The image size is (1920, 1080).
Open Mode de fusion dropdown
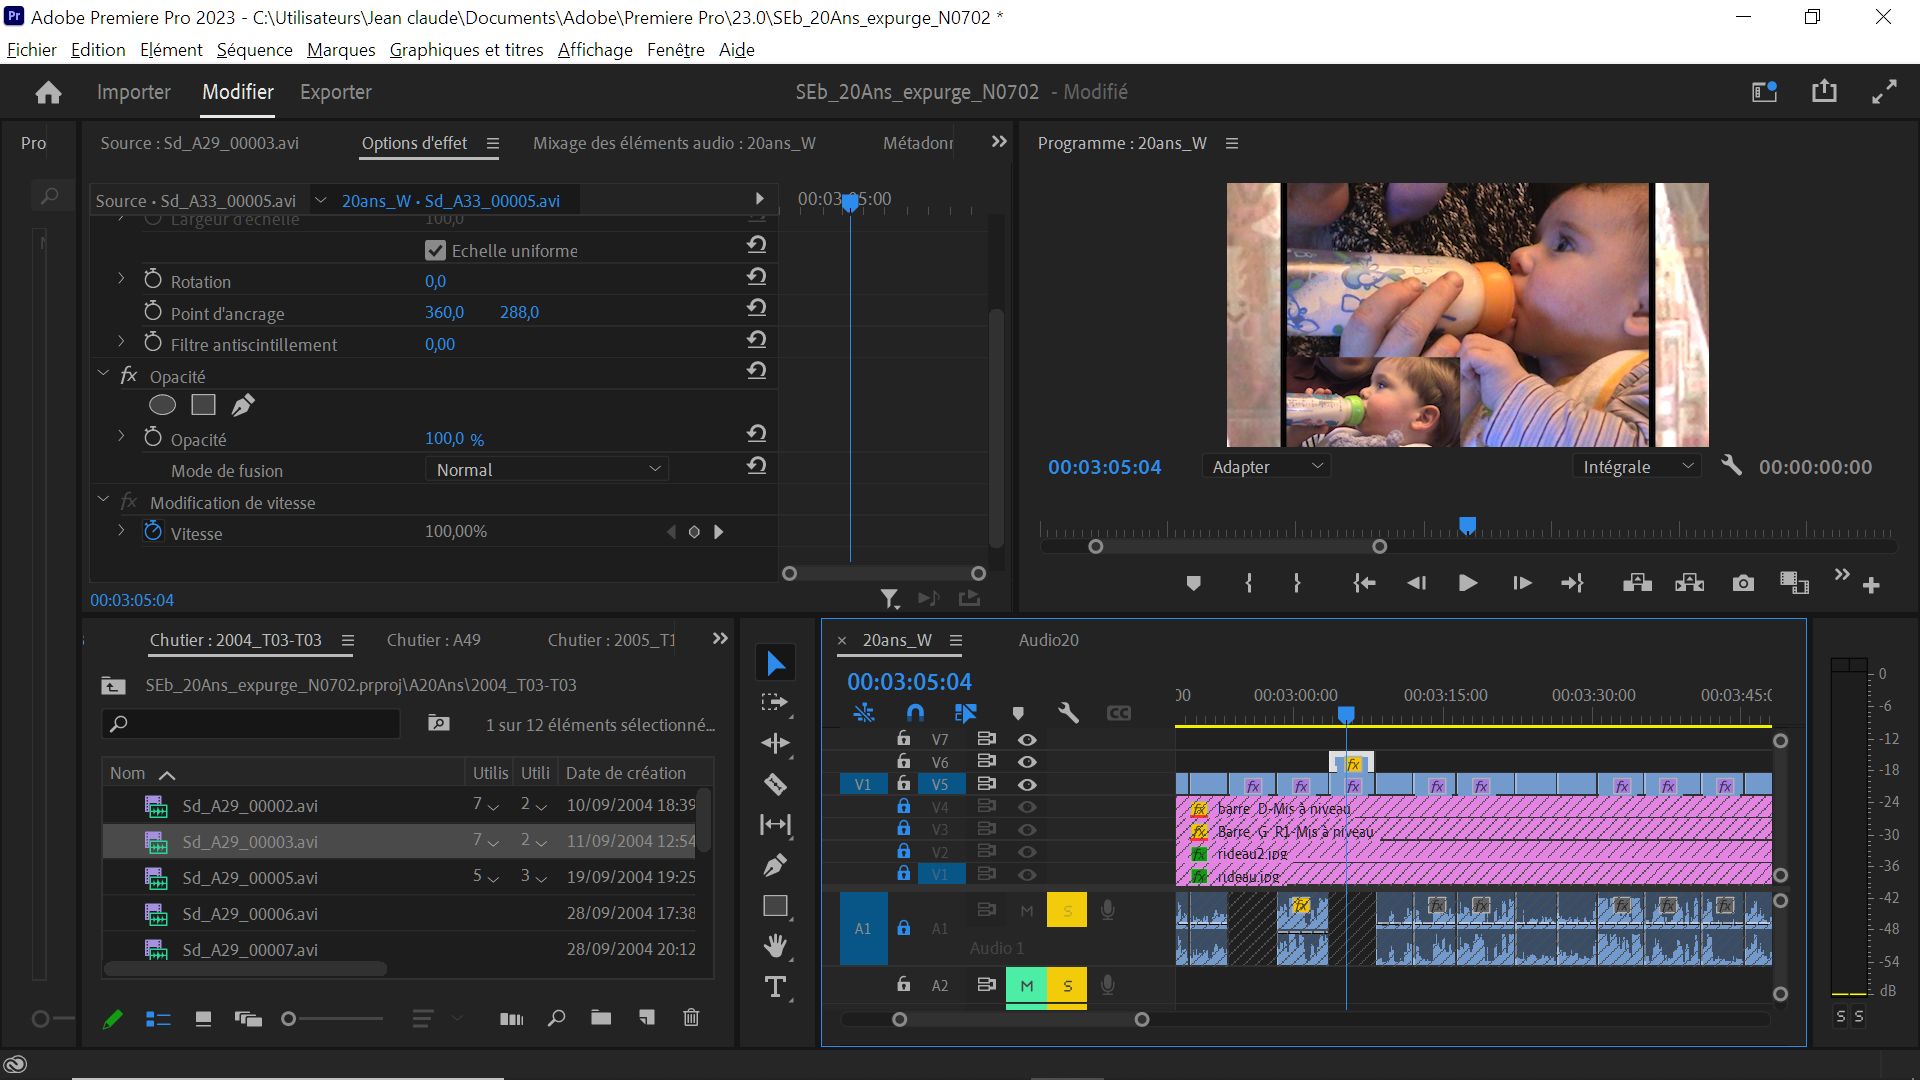pos(547,469)
